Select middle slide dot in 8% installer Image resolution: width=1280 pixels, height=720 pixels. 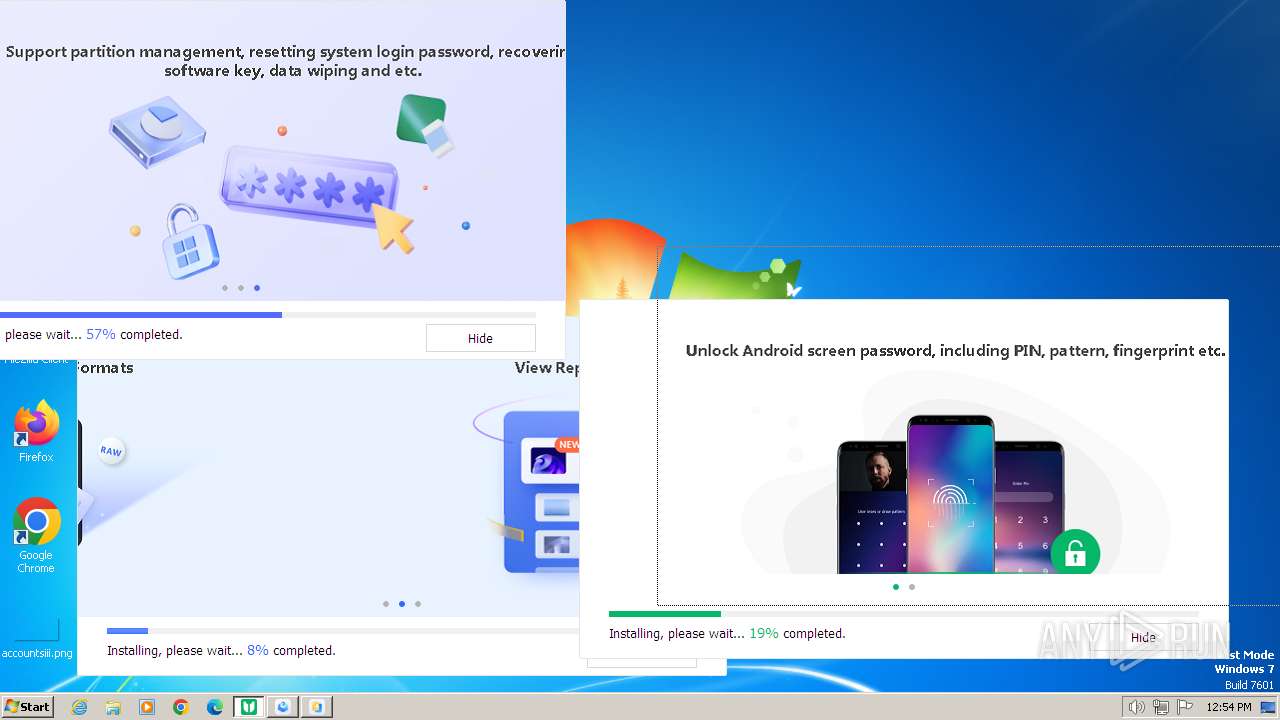(402, 604)
